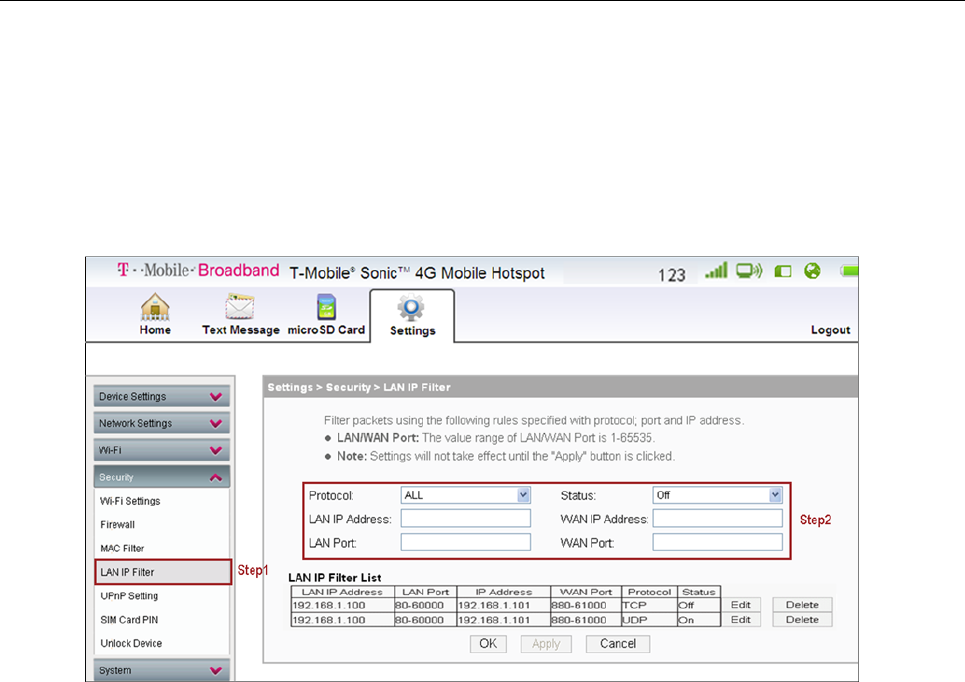
Task: Open the SIM Card PIN menu item
Action: tap(129, 620)
